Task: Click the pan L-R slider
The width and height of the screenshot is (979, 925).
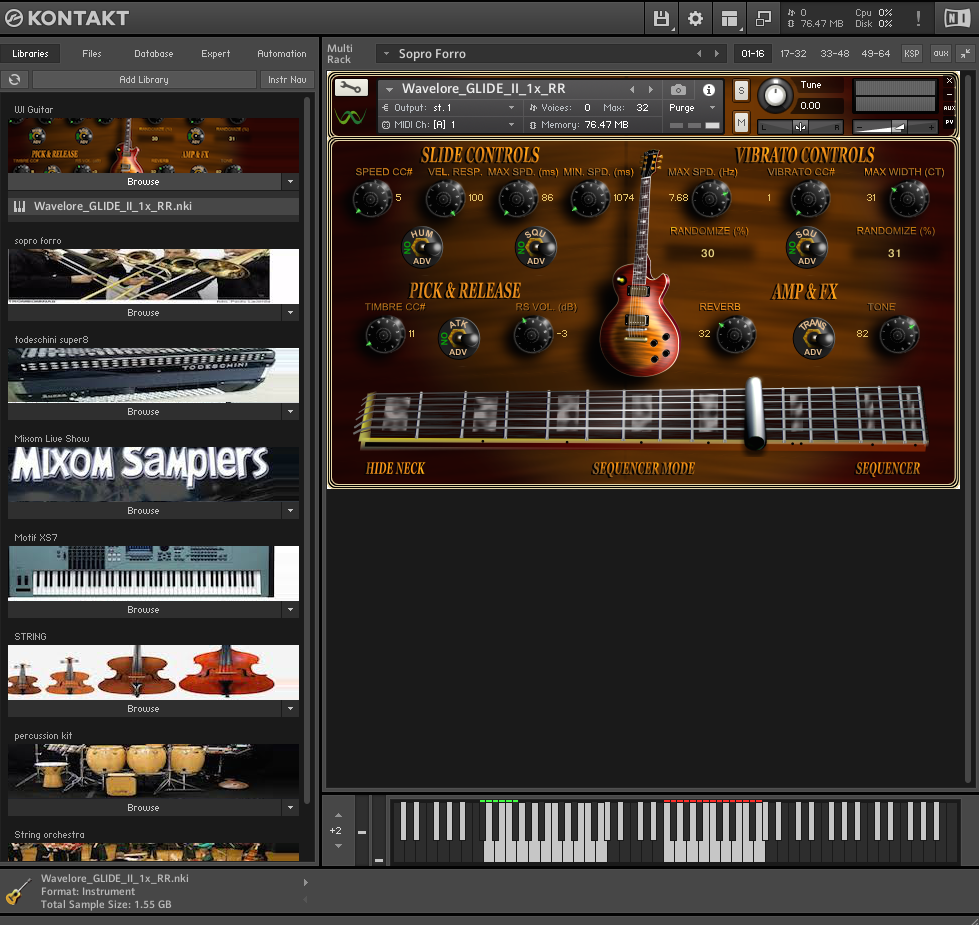Action: tap(800, 127)
